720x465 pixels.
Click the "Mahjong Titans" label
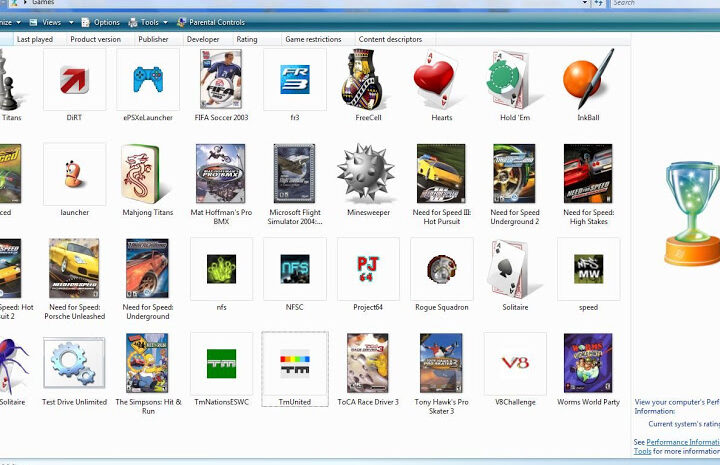148,213
